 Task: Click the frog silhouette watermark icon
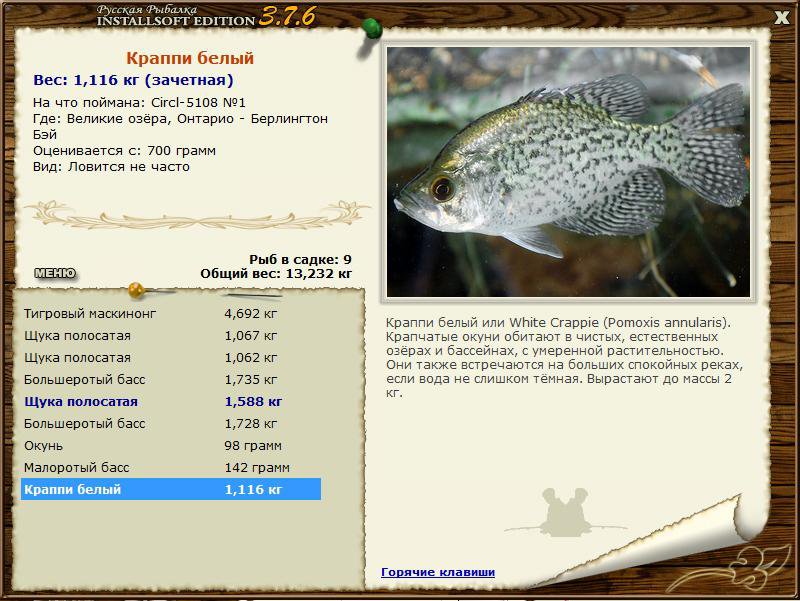tap(564, 512)
